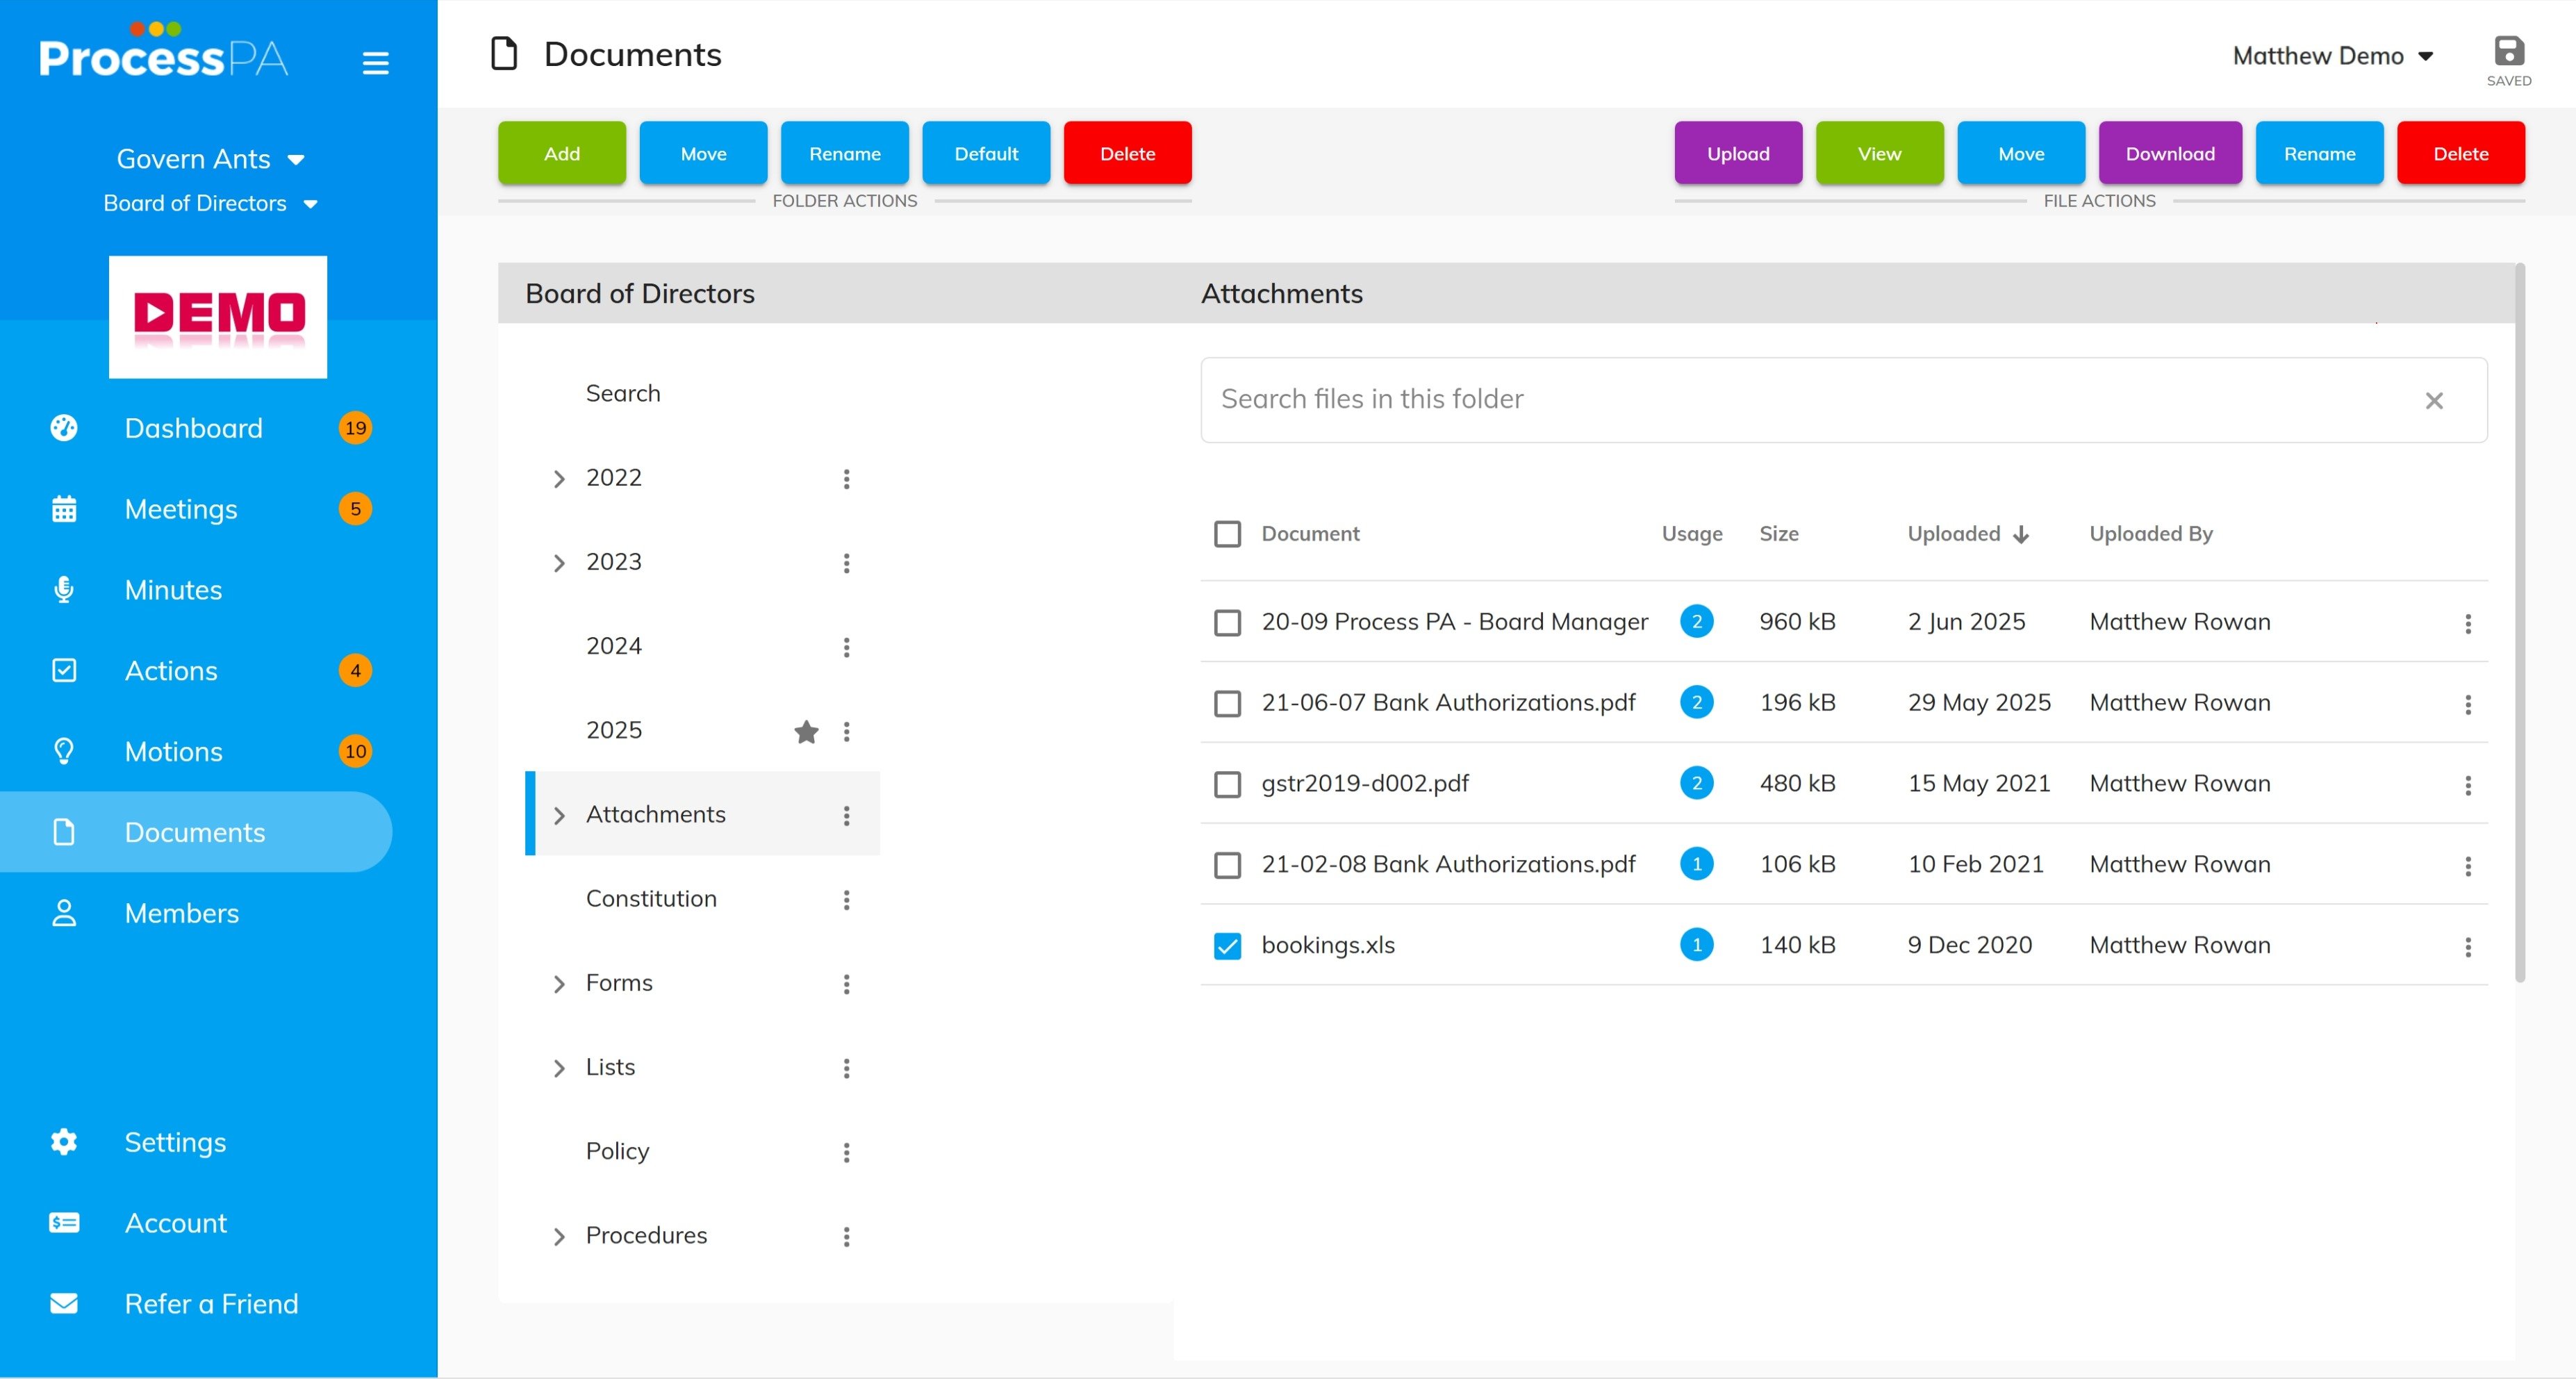Toggle the select-all Document checkbox

click(x=1227, y=534)
